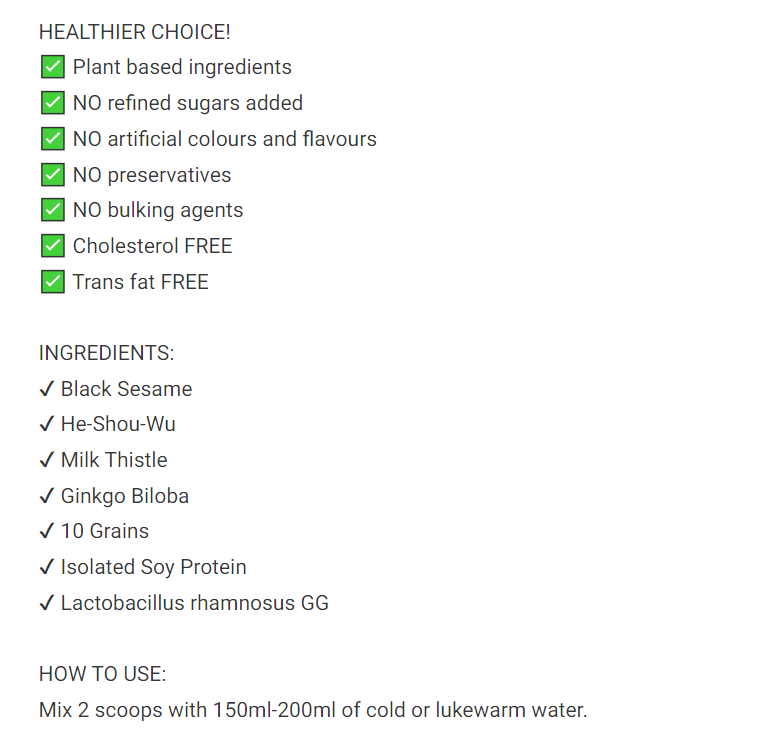765x734 pixels.
Task: Click the INGREDIENTS: heading text
Action: [x=106, y=353]
